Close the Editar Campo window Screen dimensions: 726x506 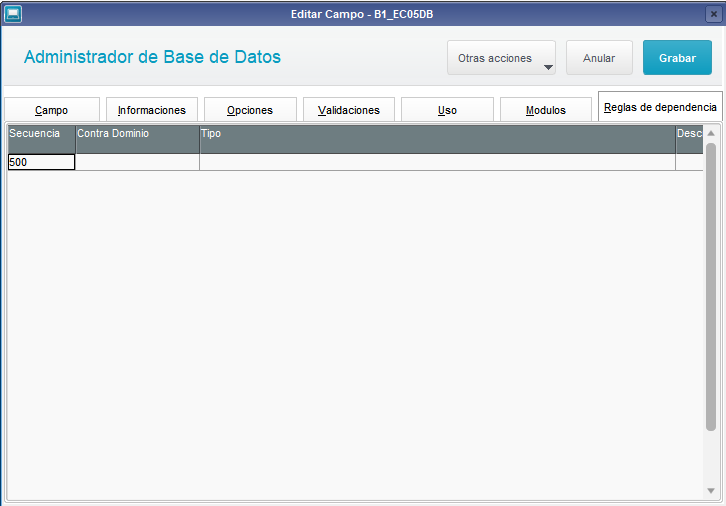[713, 14]
